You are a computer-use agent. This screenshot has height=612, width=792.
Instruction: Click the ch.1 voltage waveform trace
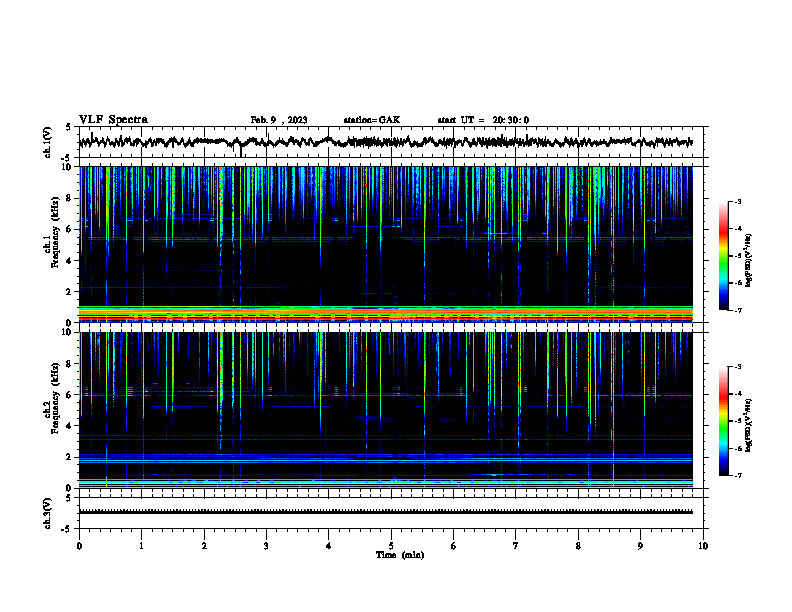[386, 142]
